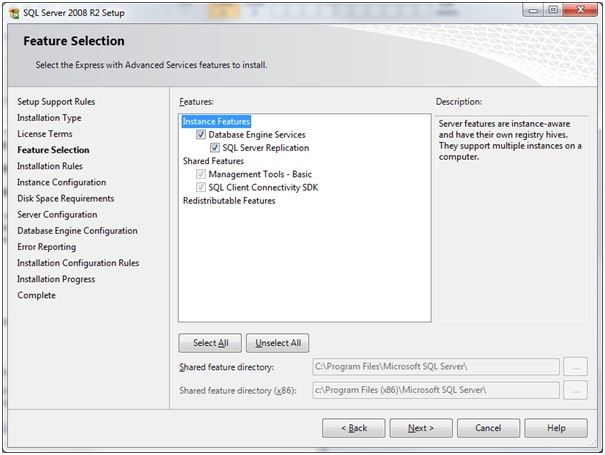Image resolution: width=605 pixels, height=455 pixels.
Task: Click the Select All button
Action: click(x=210, y=343)
